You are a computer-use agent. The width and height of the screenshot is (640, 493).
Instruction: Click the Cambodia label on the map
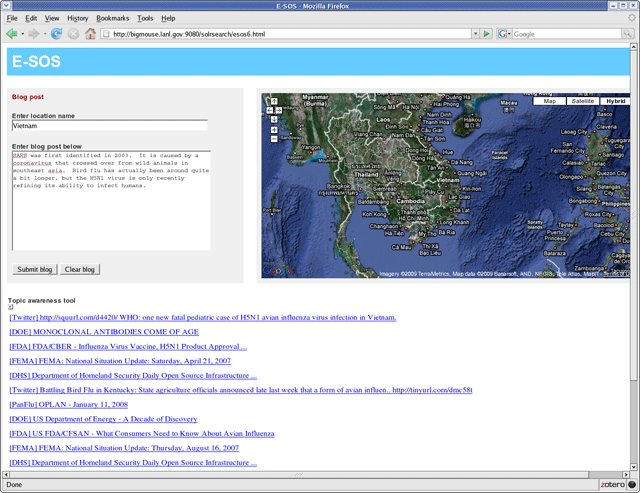[411, 201]
